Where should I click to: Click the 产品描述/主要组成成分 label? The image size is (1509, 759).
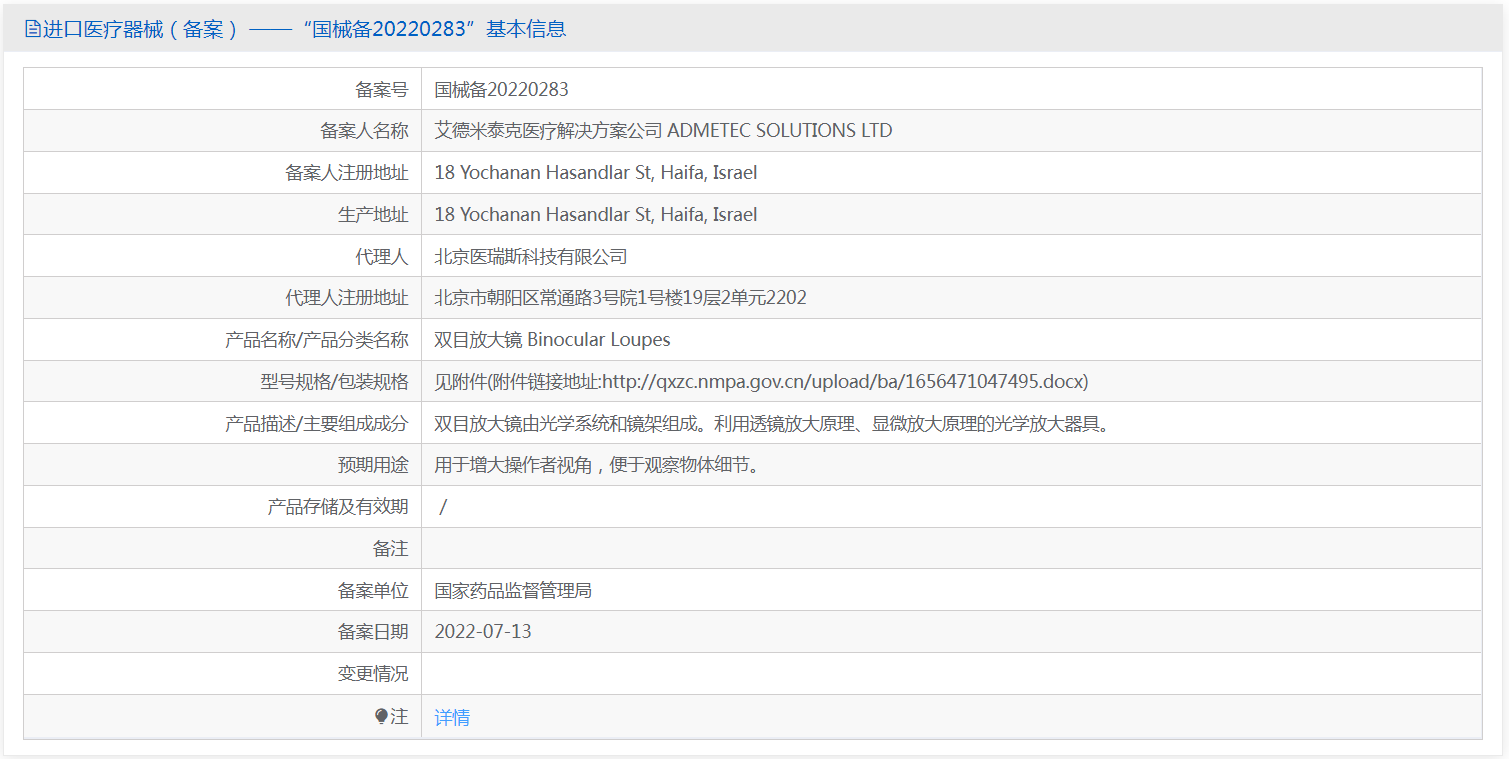[x=317, y=424]
